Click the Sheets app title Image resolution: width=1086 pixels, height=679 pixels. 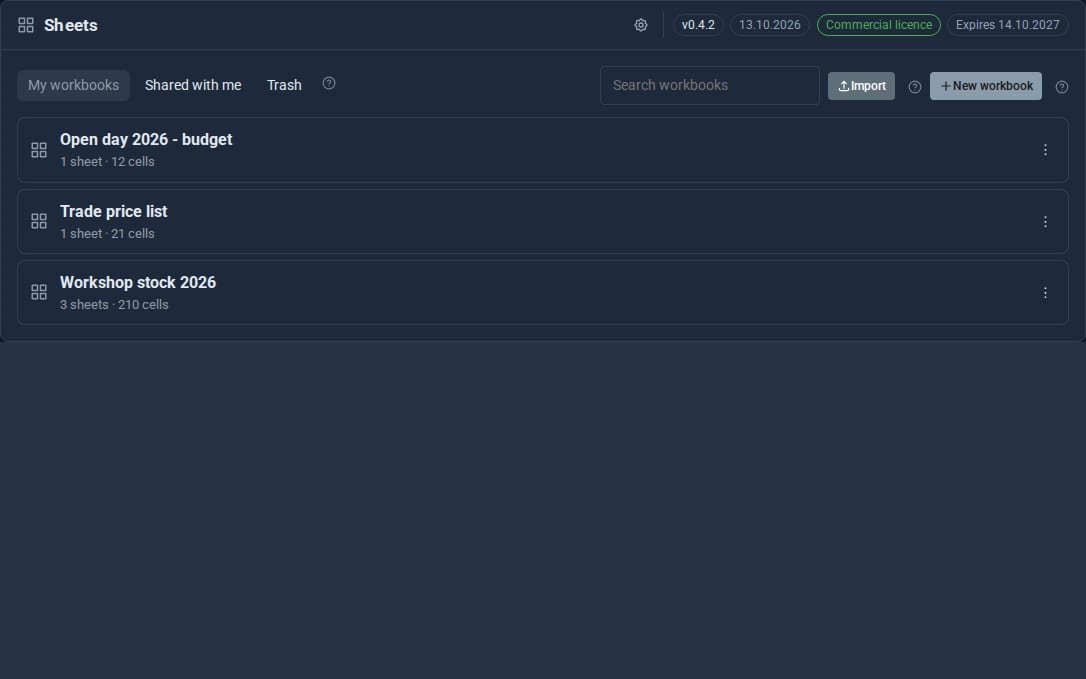[x=71, y=25]
